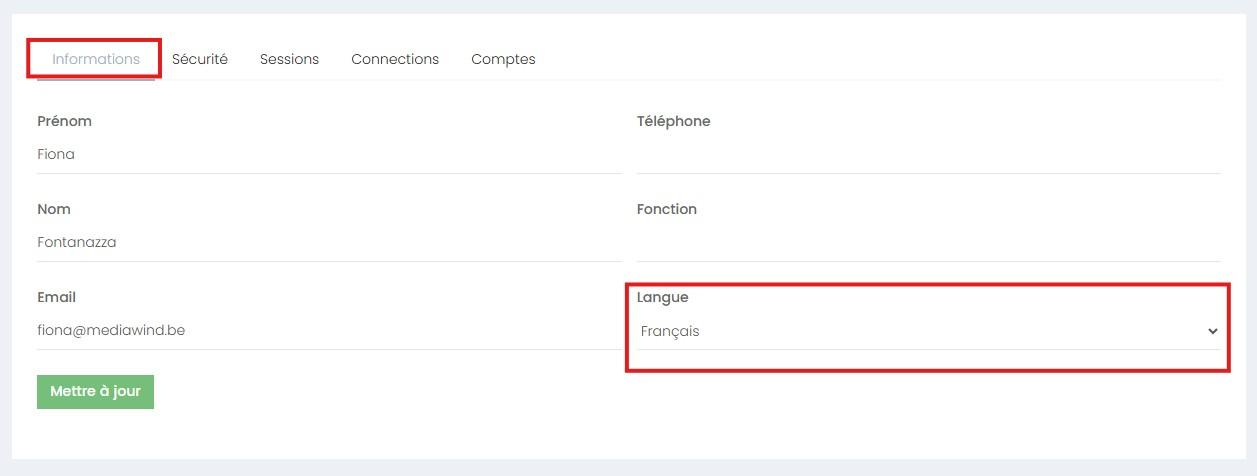Screen dimensions: 1257x476
Task: Click the Langue label text
Action: coord(662,297)
